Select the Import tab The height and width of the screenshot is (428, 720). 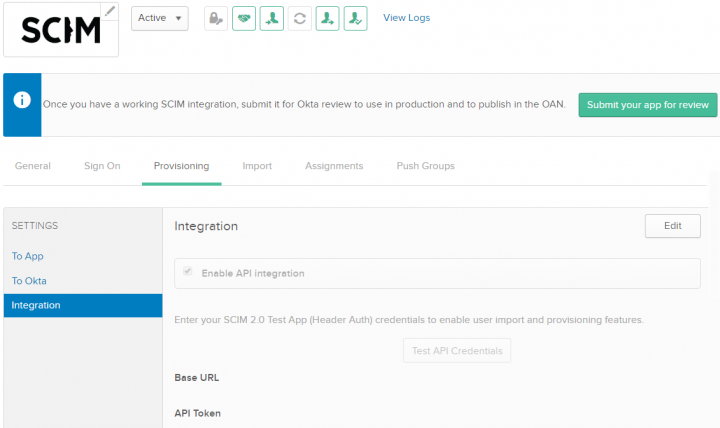tap(257, 166)
